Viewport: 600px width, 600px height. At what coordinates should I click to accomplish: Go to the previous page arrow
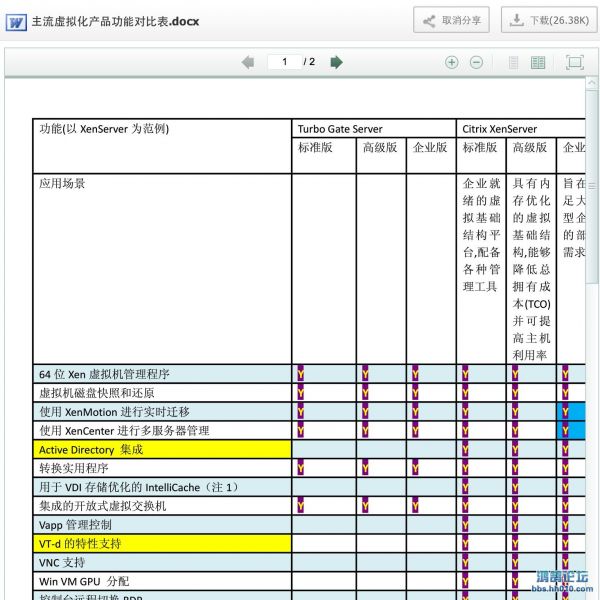coord(248,62)
